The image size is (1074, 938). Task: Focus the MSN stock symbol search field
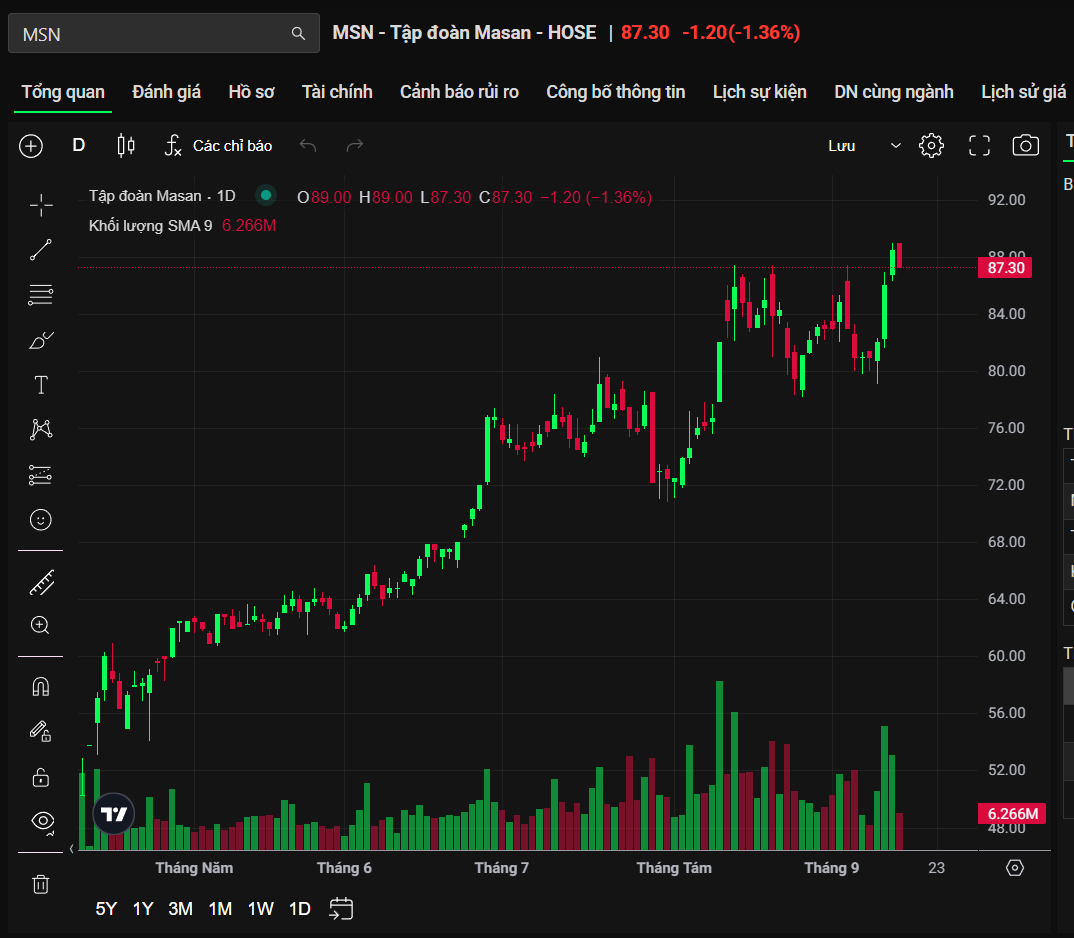pos(164,33)
